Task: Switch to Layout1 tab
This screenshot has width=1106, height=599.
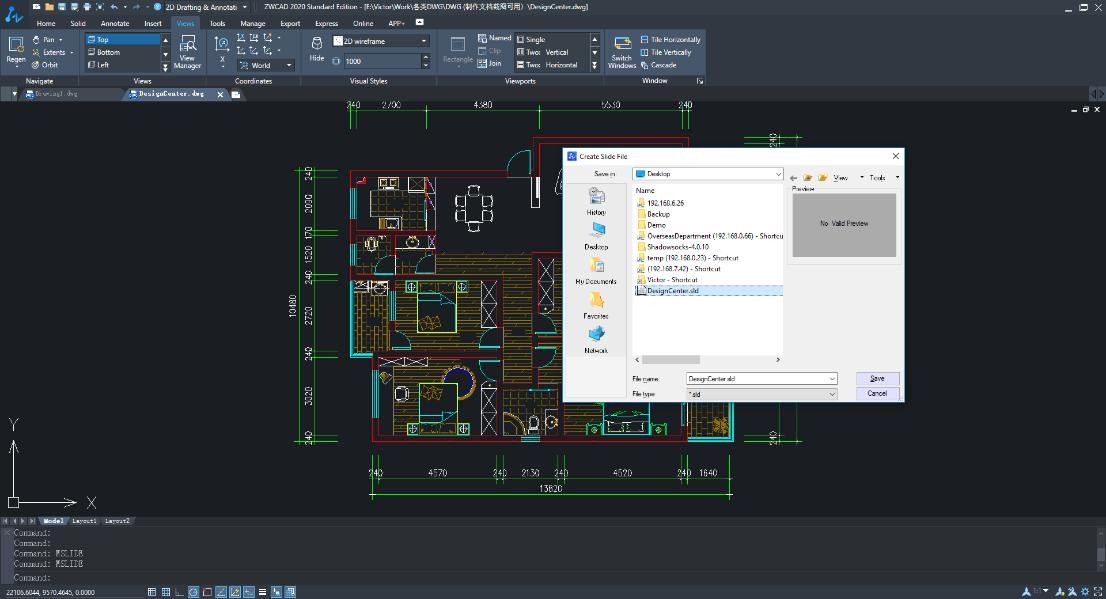Action: coord(84,521)
